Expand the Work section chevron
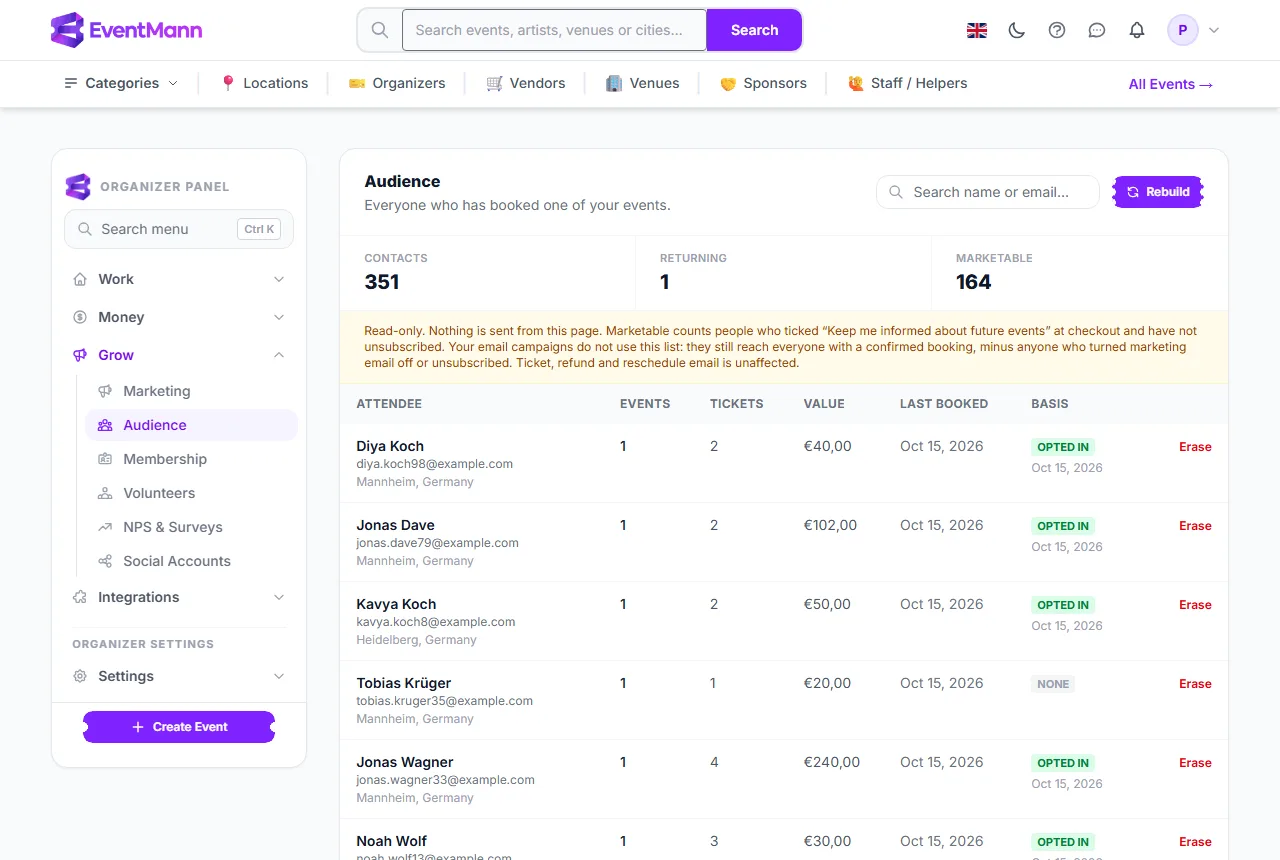The height and width of the screenshot is (860, 1280). click(x=279, y=279)
